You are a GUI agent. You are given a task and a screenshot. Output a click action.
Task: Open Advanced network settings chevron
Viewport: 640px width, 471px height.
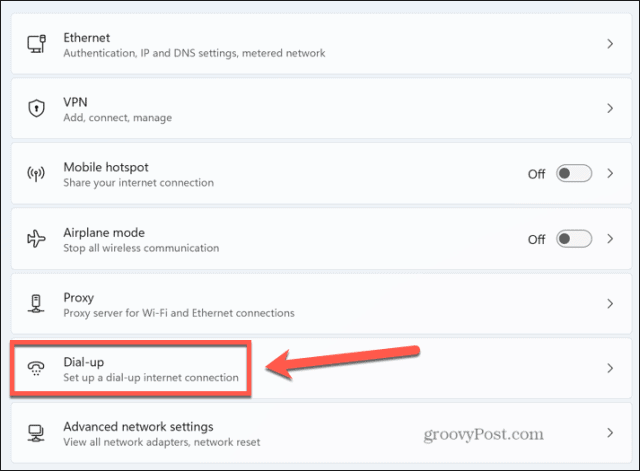pyautogui.click(x=610, y=433)
